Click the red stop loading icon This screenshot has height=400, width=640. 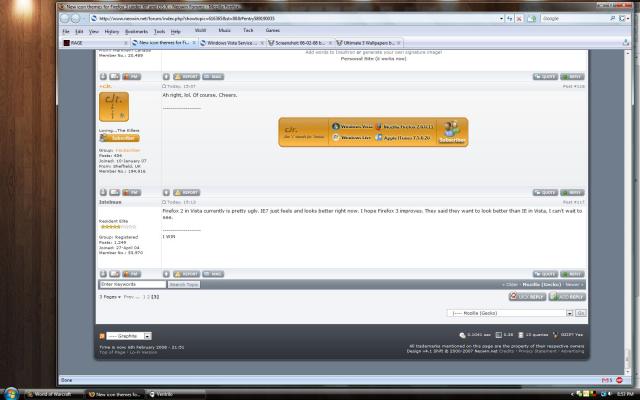[519, 18]
